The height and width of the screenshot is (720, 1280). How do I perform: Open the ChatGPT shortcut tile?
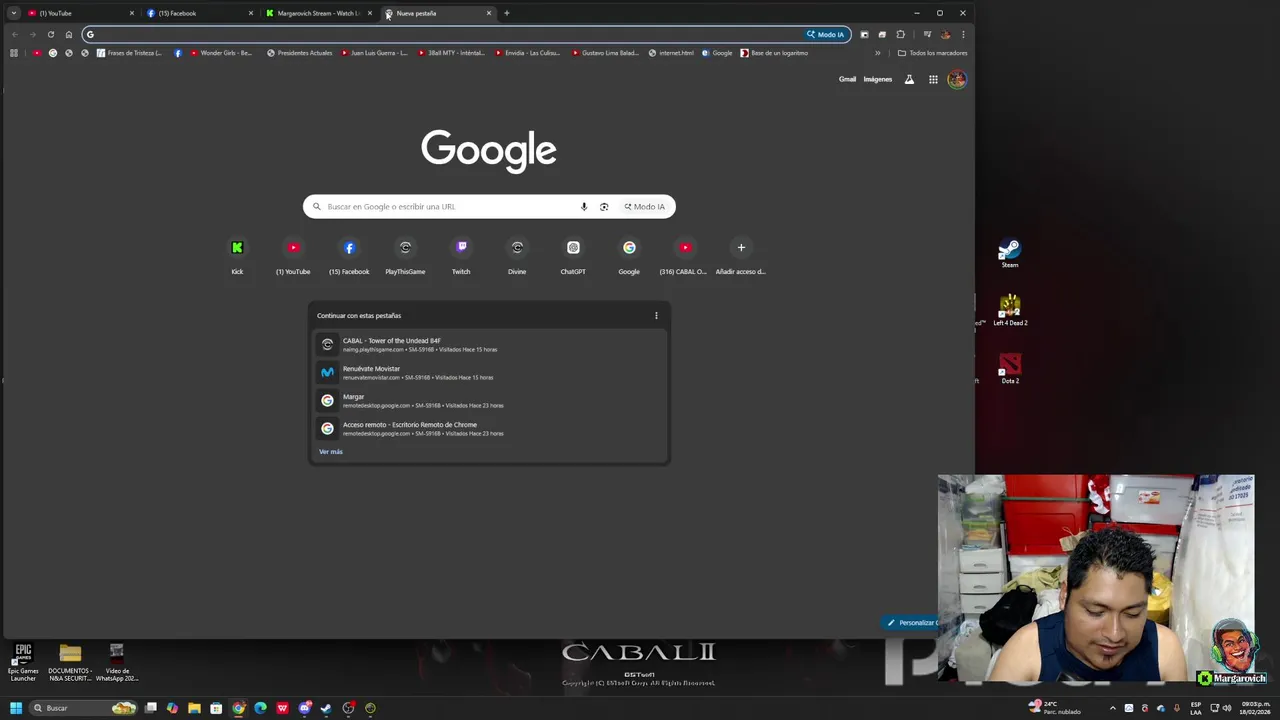click(573, 256)
